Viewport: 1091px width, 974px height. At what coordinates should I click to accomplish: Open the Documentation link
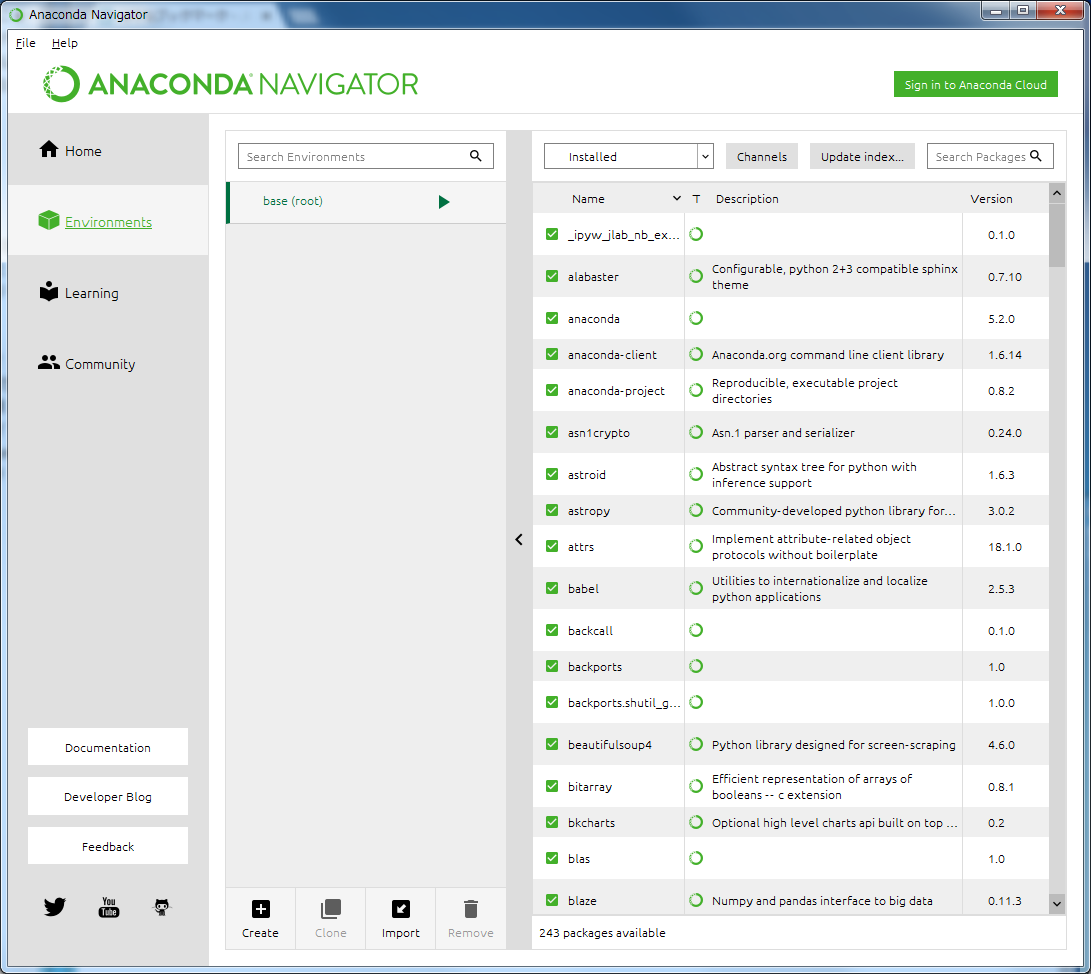point(108,747)
